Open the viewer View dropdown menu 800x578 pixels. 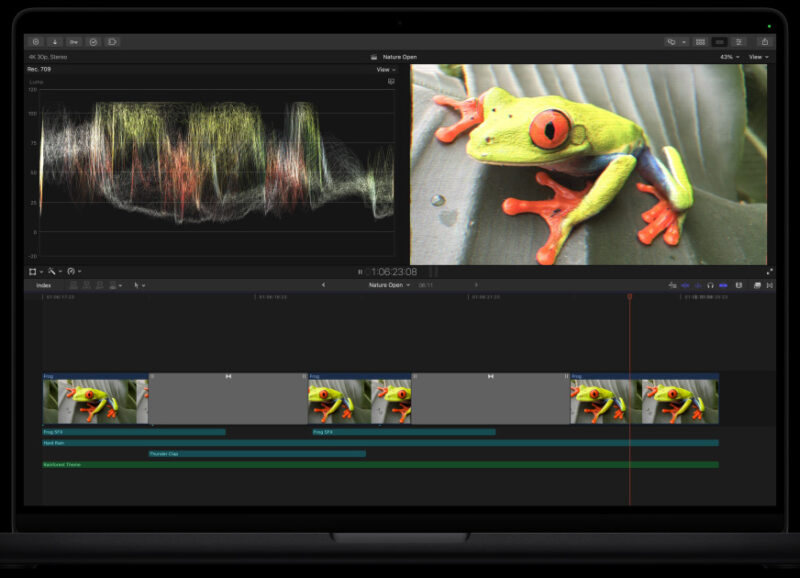click(758, 57)
